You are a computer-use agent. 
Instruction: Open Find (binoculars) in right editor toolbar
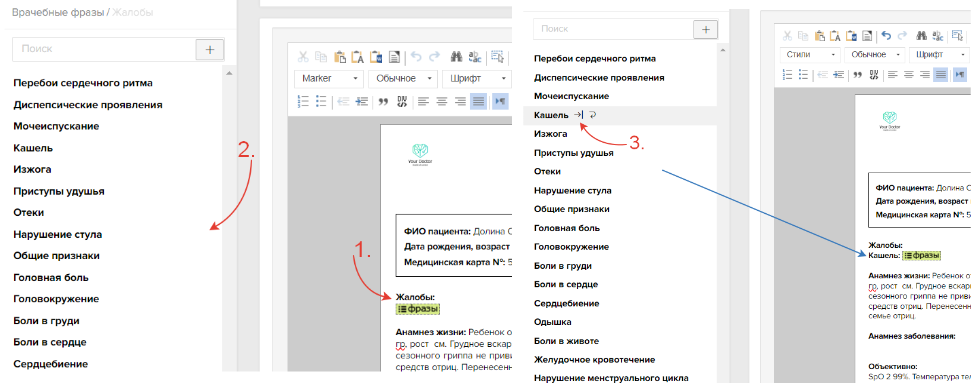[923, 36]
